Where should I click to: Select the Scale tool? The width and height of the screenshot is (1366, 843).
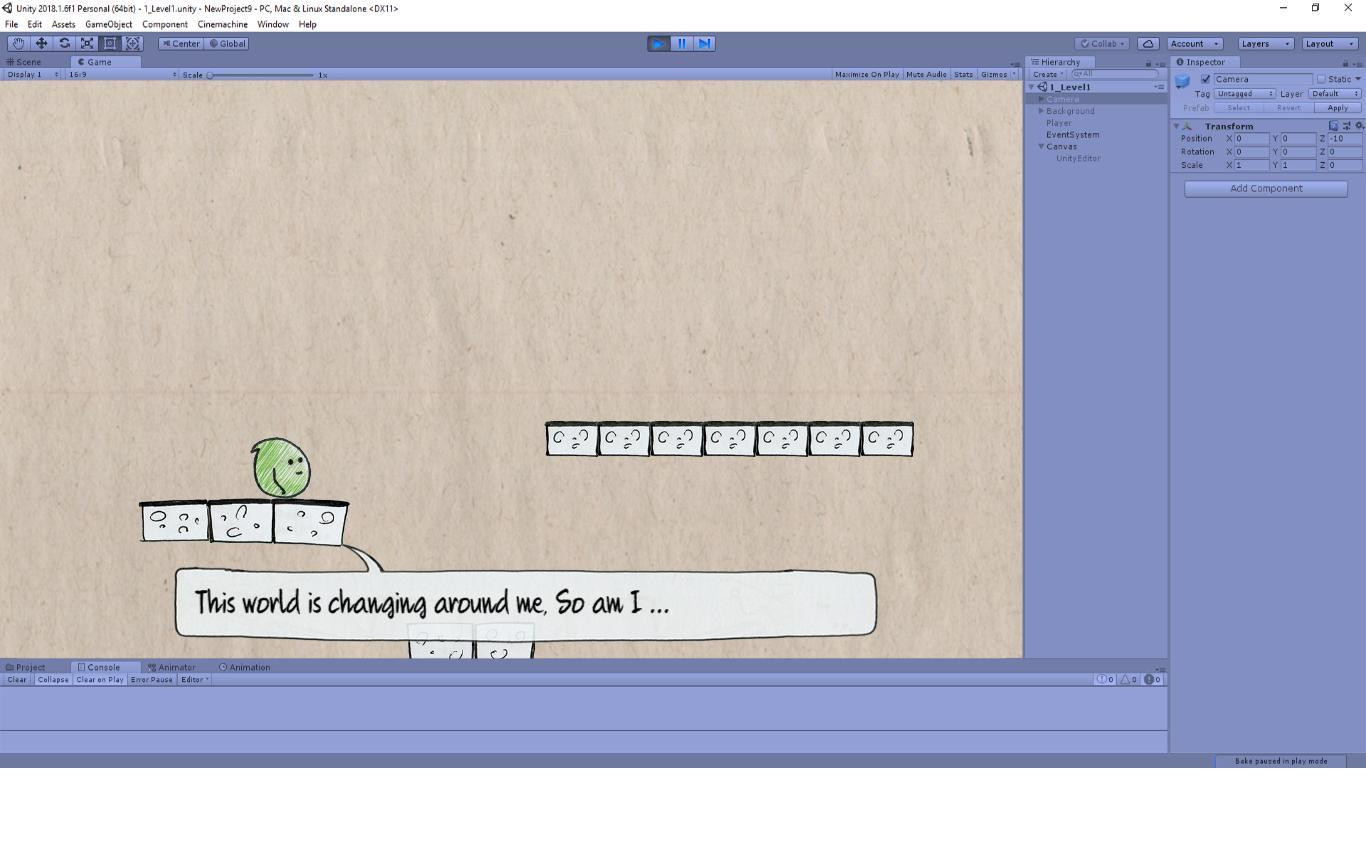click(87, 43)
